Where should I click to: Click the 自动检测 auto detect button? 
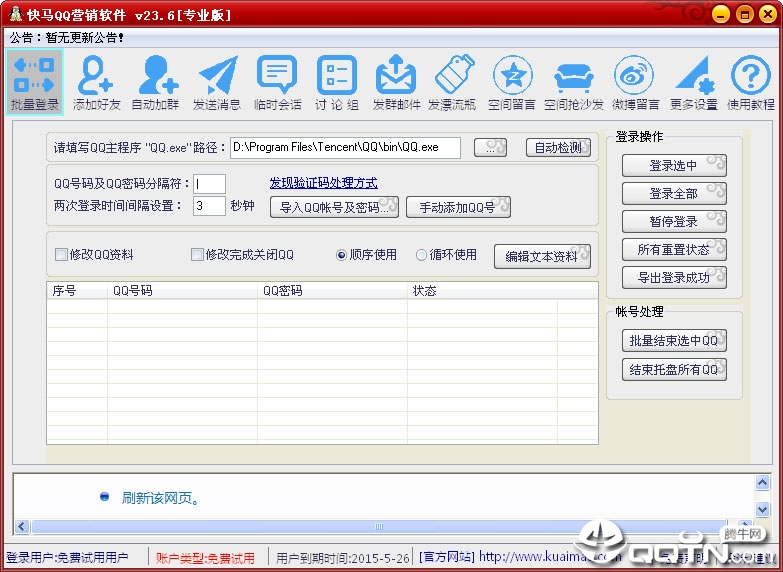(x=558, y=147)
